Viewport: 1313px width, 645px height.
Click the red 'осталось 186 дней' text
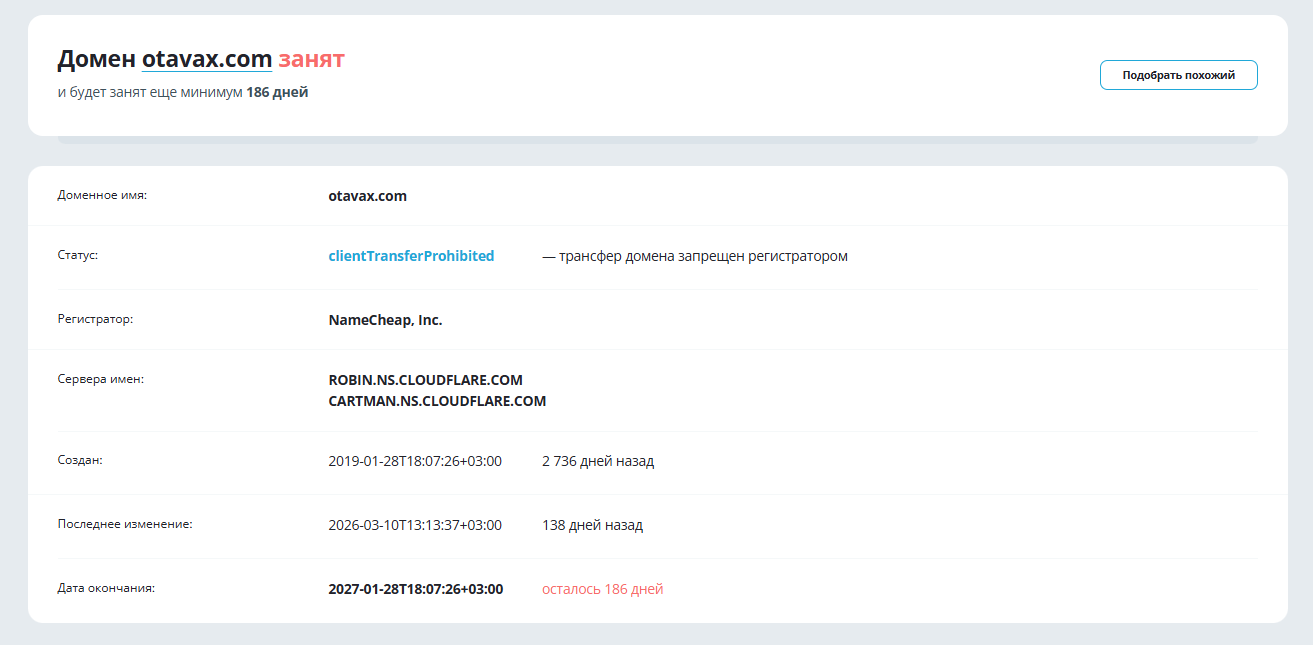(602, 589)
